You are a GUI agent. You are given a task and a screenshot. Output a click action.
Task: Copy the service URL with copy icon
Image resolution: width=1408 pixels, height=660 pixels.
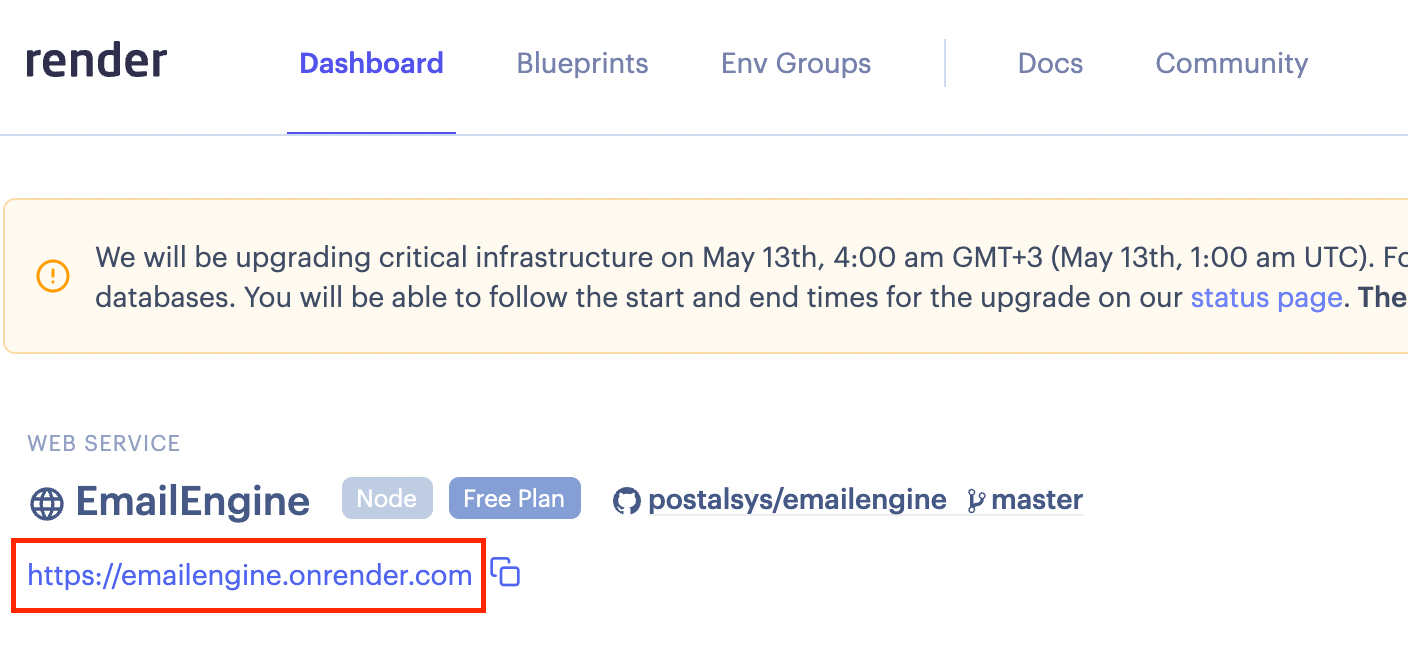click(506, 573)
